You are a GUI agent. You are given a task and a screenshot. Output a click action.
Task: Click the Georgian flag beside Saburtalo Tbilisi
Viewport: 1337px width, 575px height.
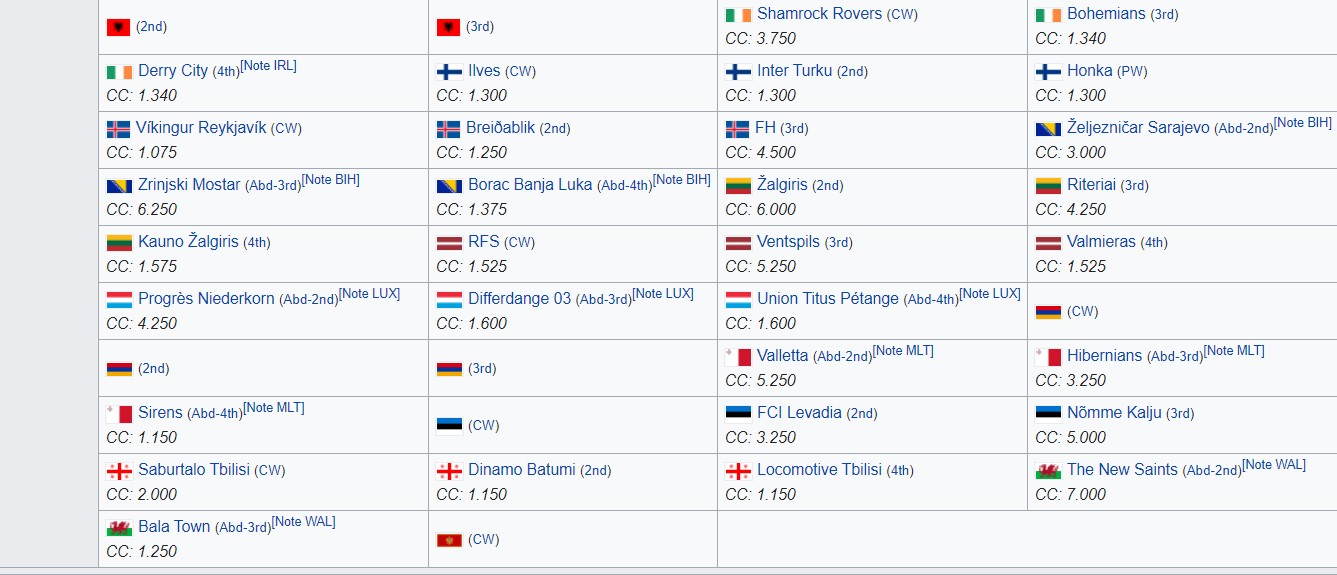(x=119, y=471)
